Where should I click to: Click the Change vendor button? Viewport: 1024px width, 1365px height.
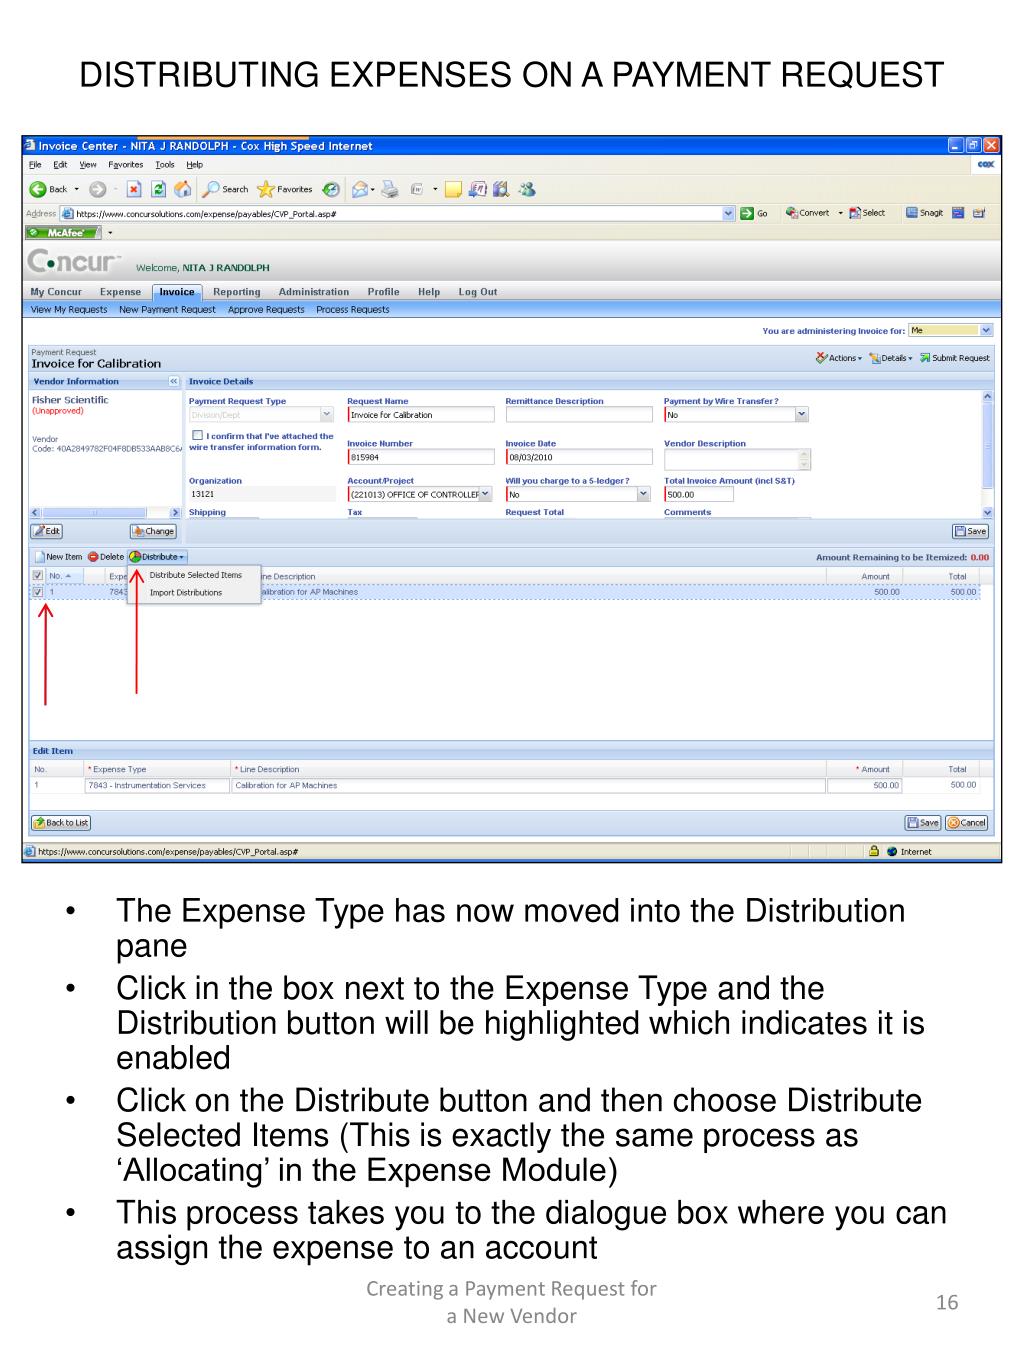tap(153, 531)
